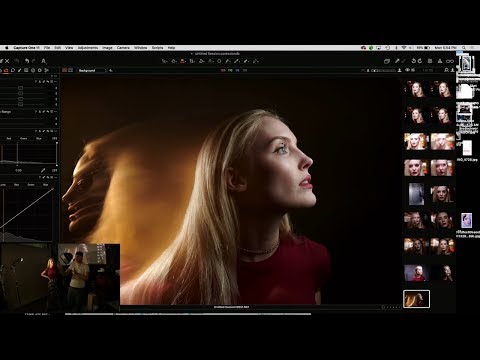Select the Green tab in the Curve tool

pos(31,184)
